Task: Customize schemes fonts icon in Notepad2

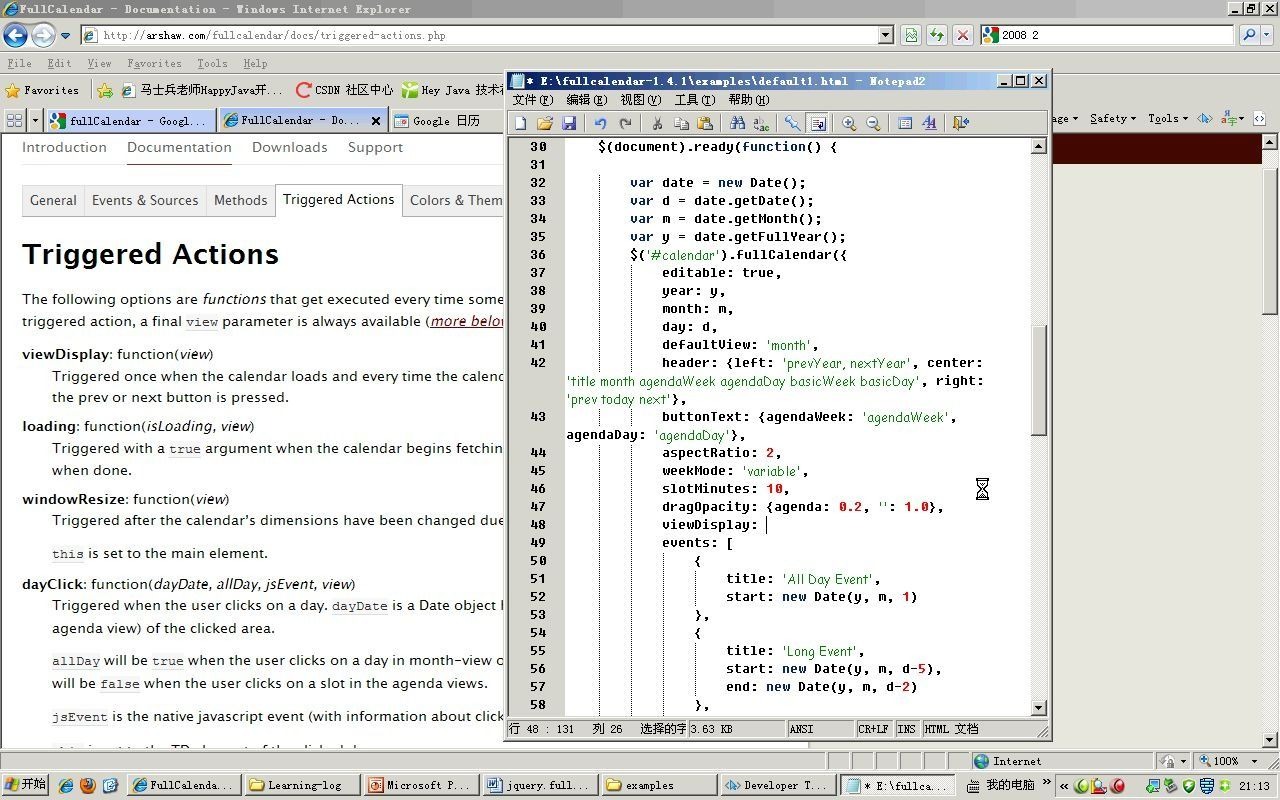Action: (x=929, y=123)
